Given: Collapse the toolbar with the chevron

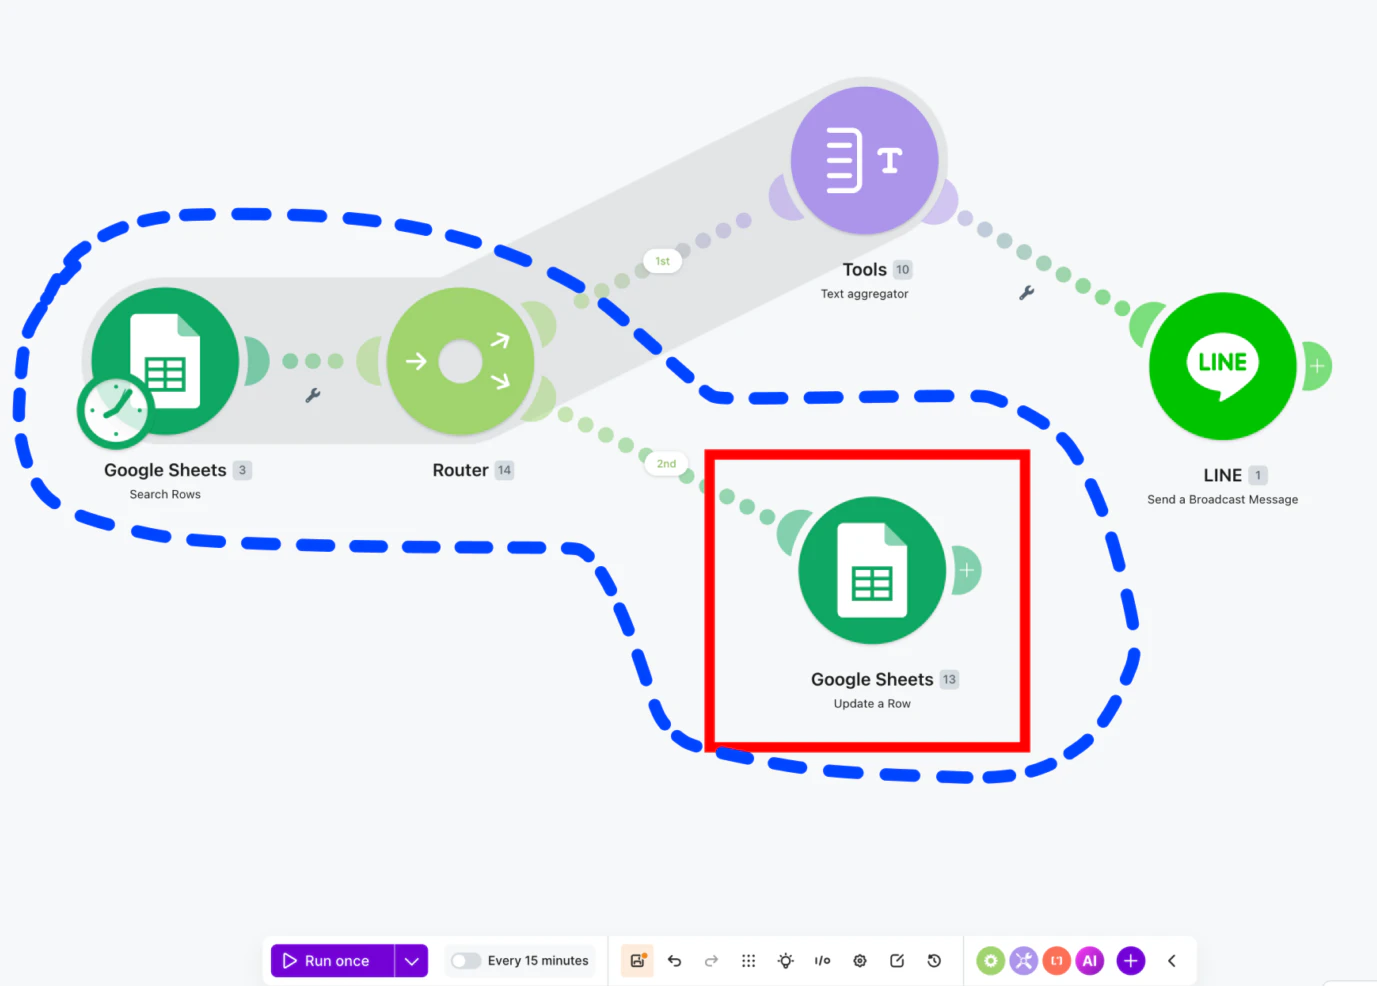Looking at the screenshot, I should (1172, 961).
